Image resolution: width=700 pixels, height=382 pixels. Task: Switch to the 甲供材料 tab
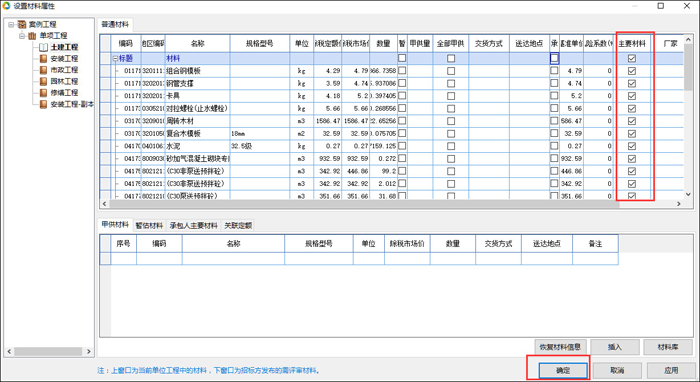coord(115,224)
